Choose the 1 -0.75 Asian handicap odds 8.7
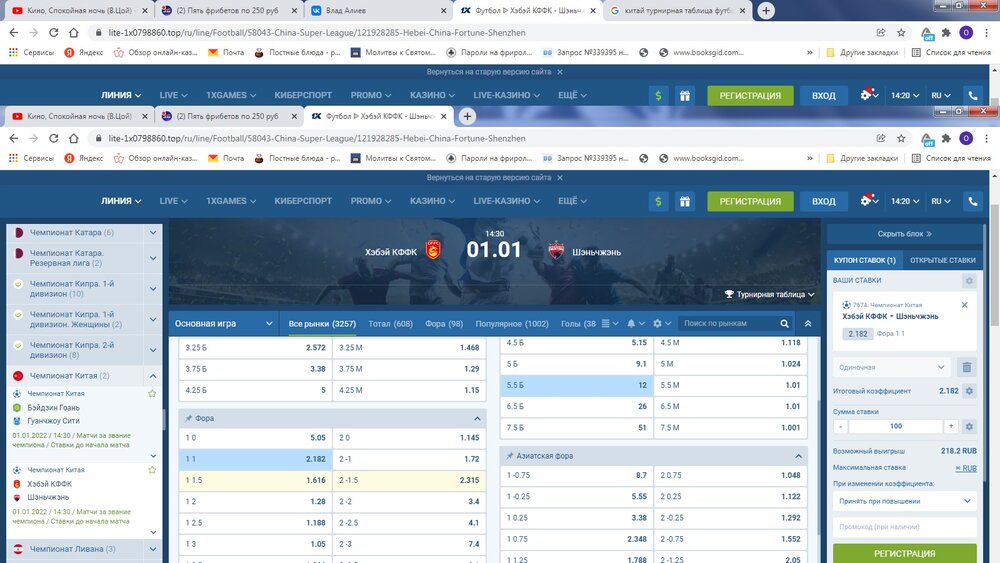The width and height of the screenshot is (1000, 563). (x=577, y=475)
